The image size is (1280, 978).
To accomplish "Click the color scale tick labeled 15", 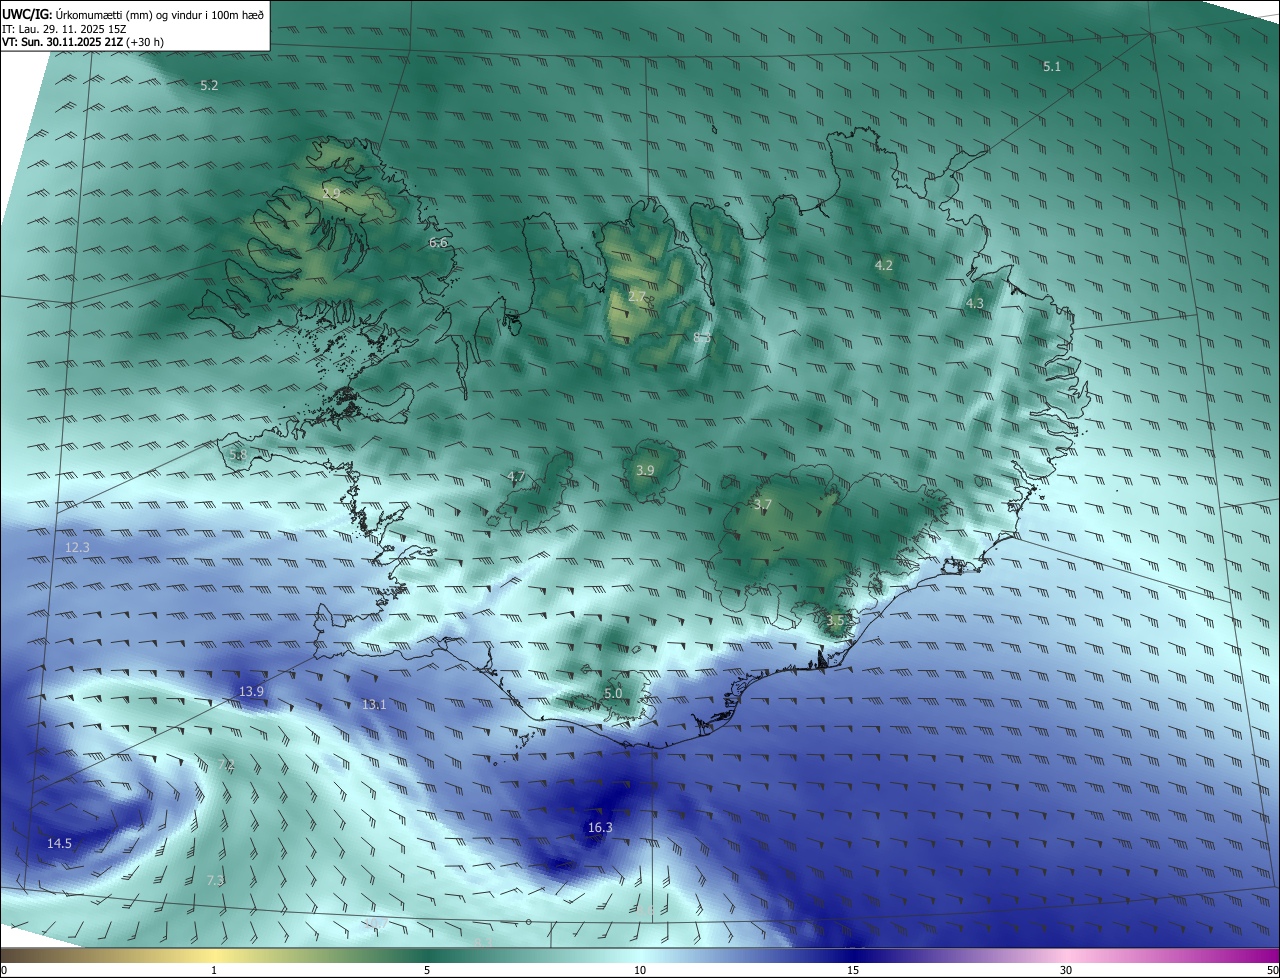I will [x=853, y=971].
